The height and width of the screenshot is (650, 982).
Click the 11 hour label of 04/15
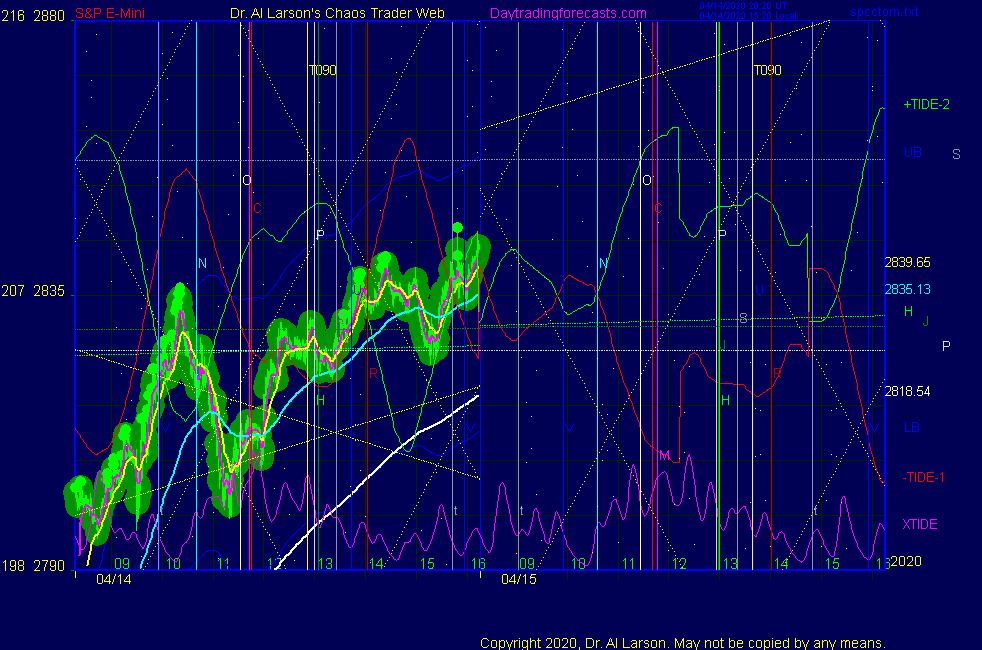pyautogui.click(x=629, y=564)
